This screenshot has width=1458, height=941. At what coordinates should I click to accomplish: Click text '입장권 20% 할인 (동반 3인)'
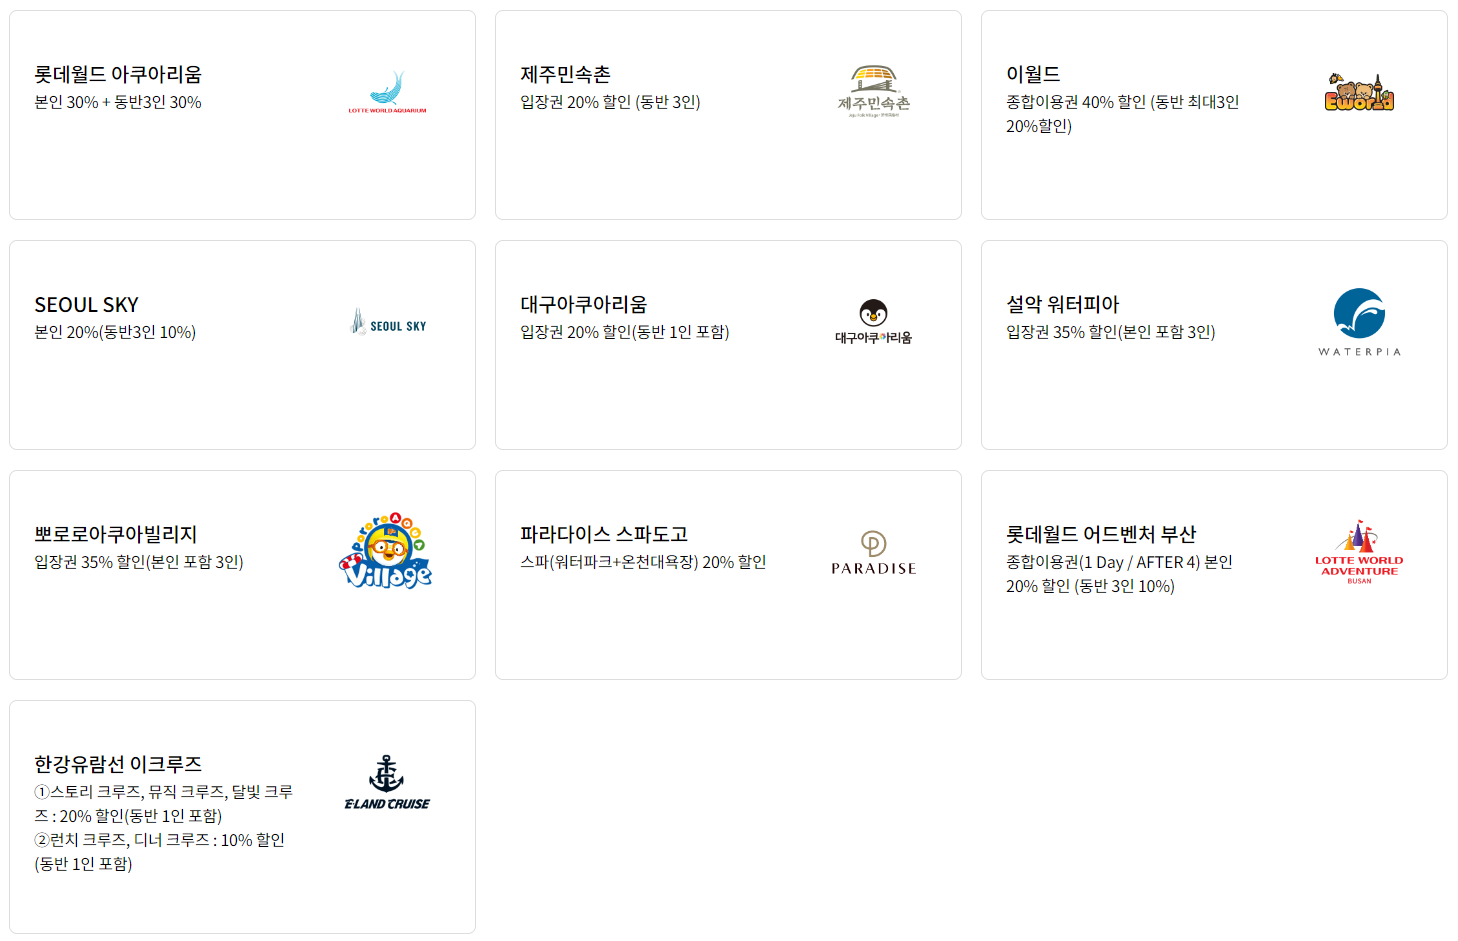[610, 102]
